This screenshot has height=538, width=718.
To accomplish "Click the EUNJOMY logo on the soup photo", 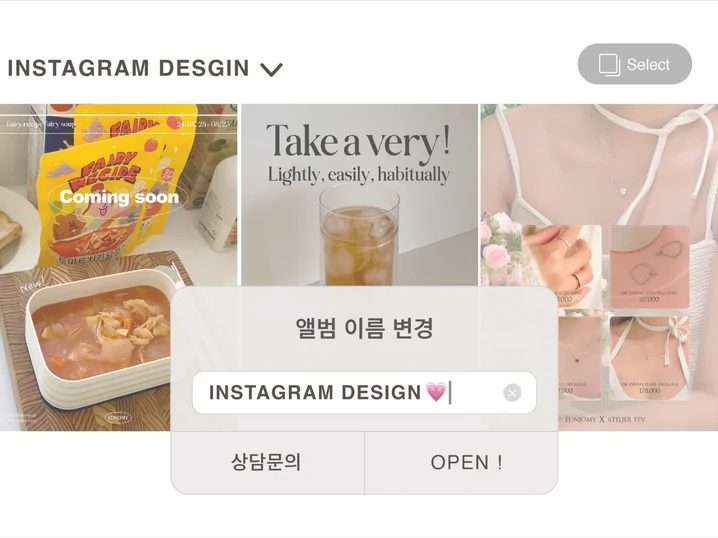I will pyautogui.click(x=118, y=418).
